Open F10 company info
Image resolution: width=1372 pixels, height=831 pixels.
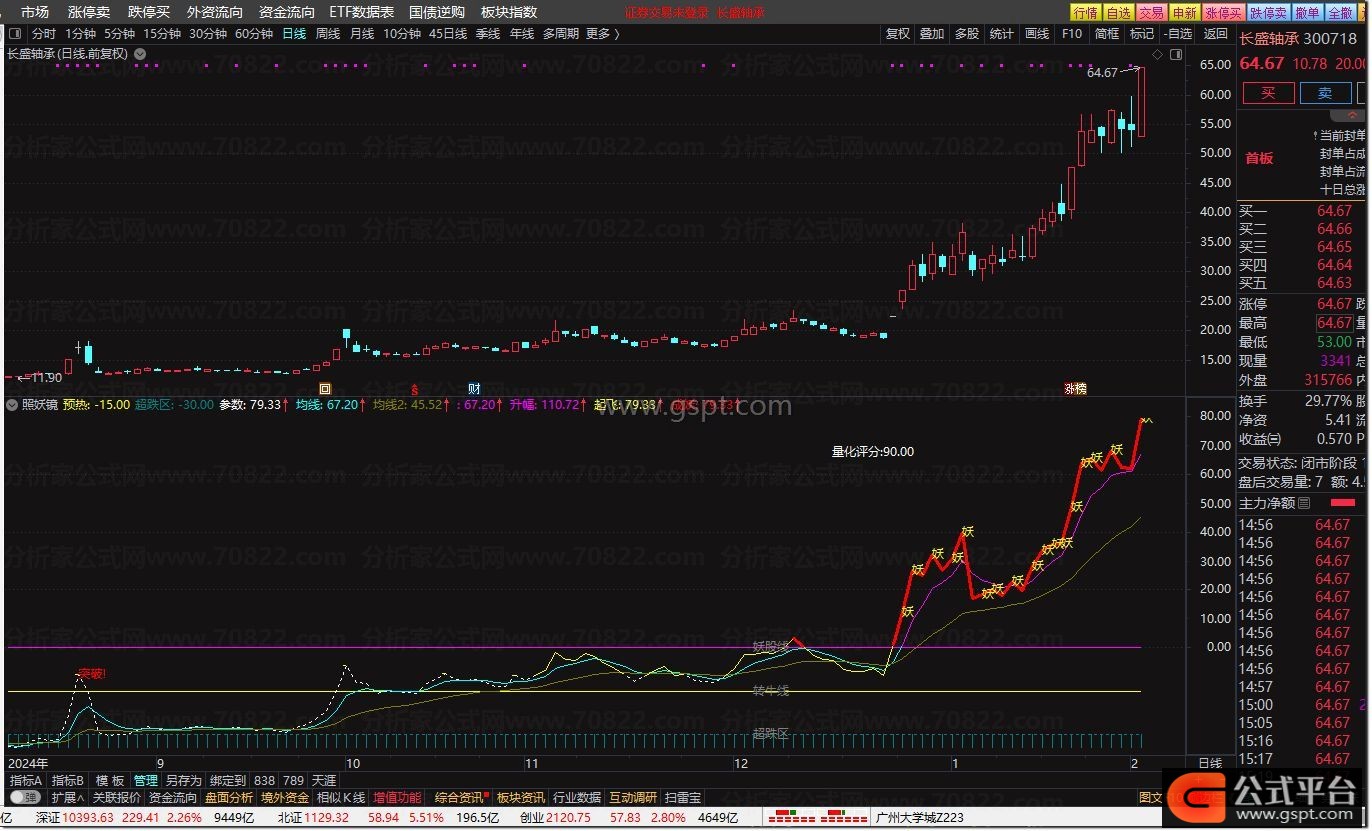(1072, 34)
